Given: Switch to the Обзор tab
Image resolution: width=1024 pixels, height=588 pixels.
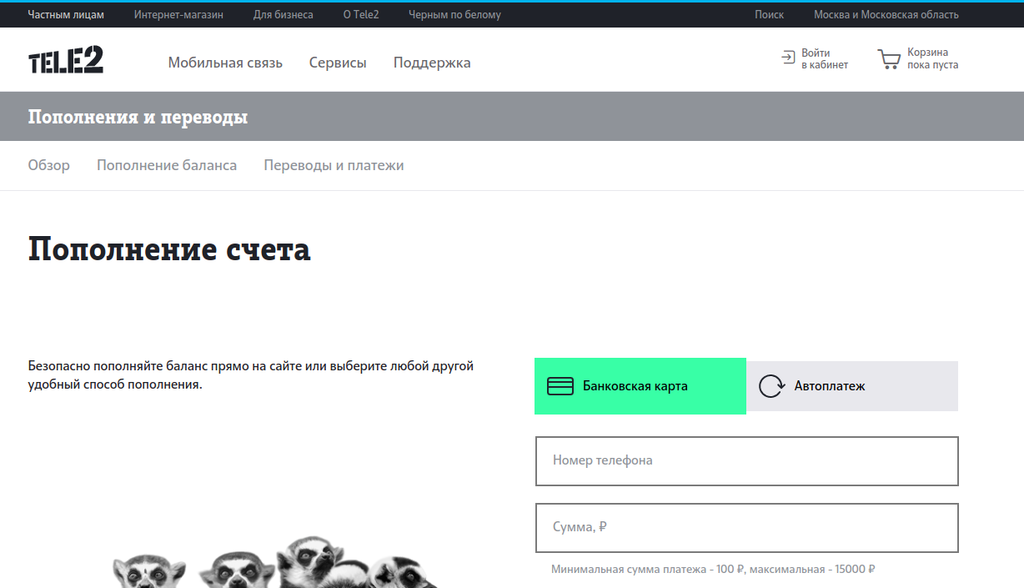Looking at the screenshot, I should (49, 165).
